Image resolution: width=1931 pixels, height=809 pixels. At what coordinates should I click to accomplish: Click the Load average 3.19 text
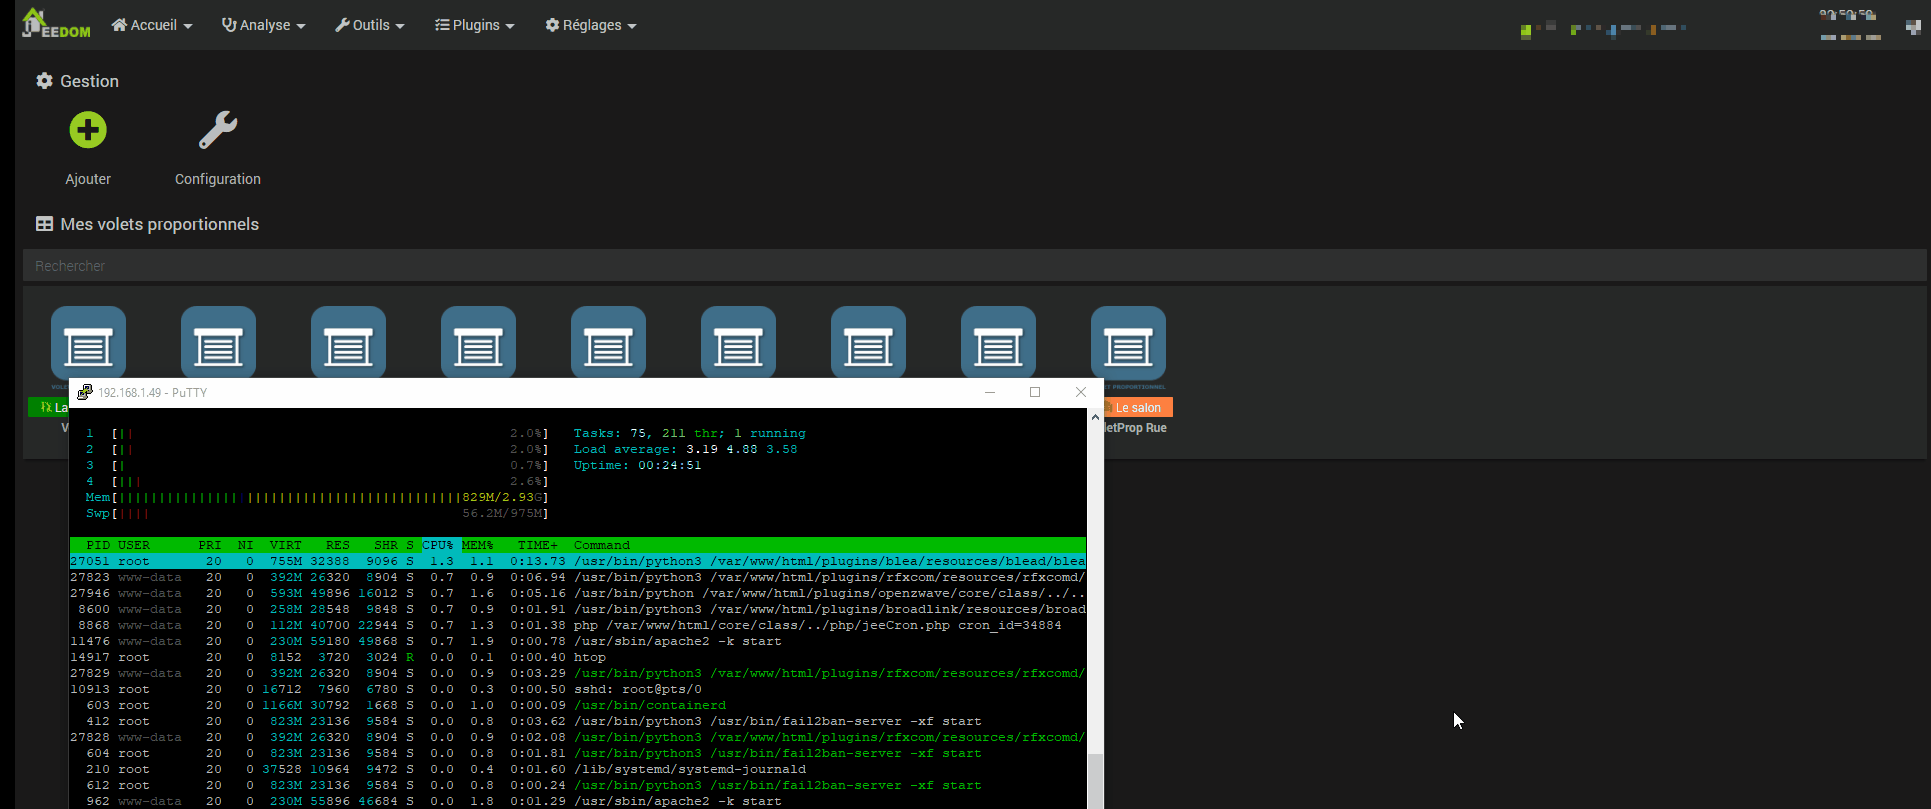point(686,449)
